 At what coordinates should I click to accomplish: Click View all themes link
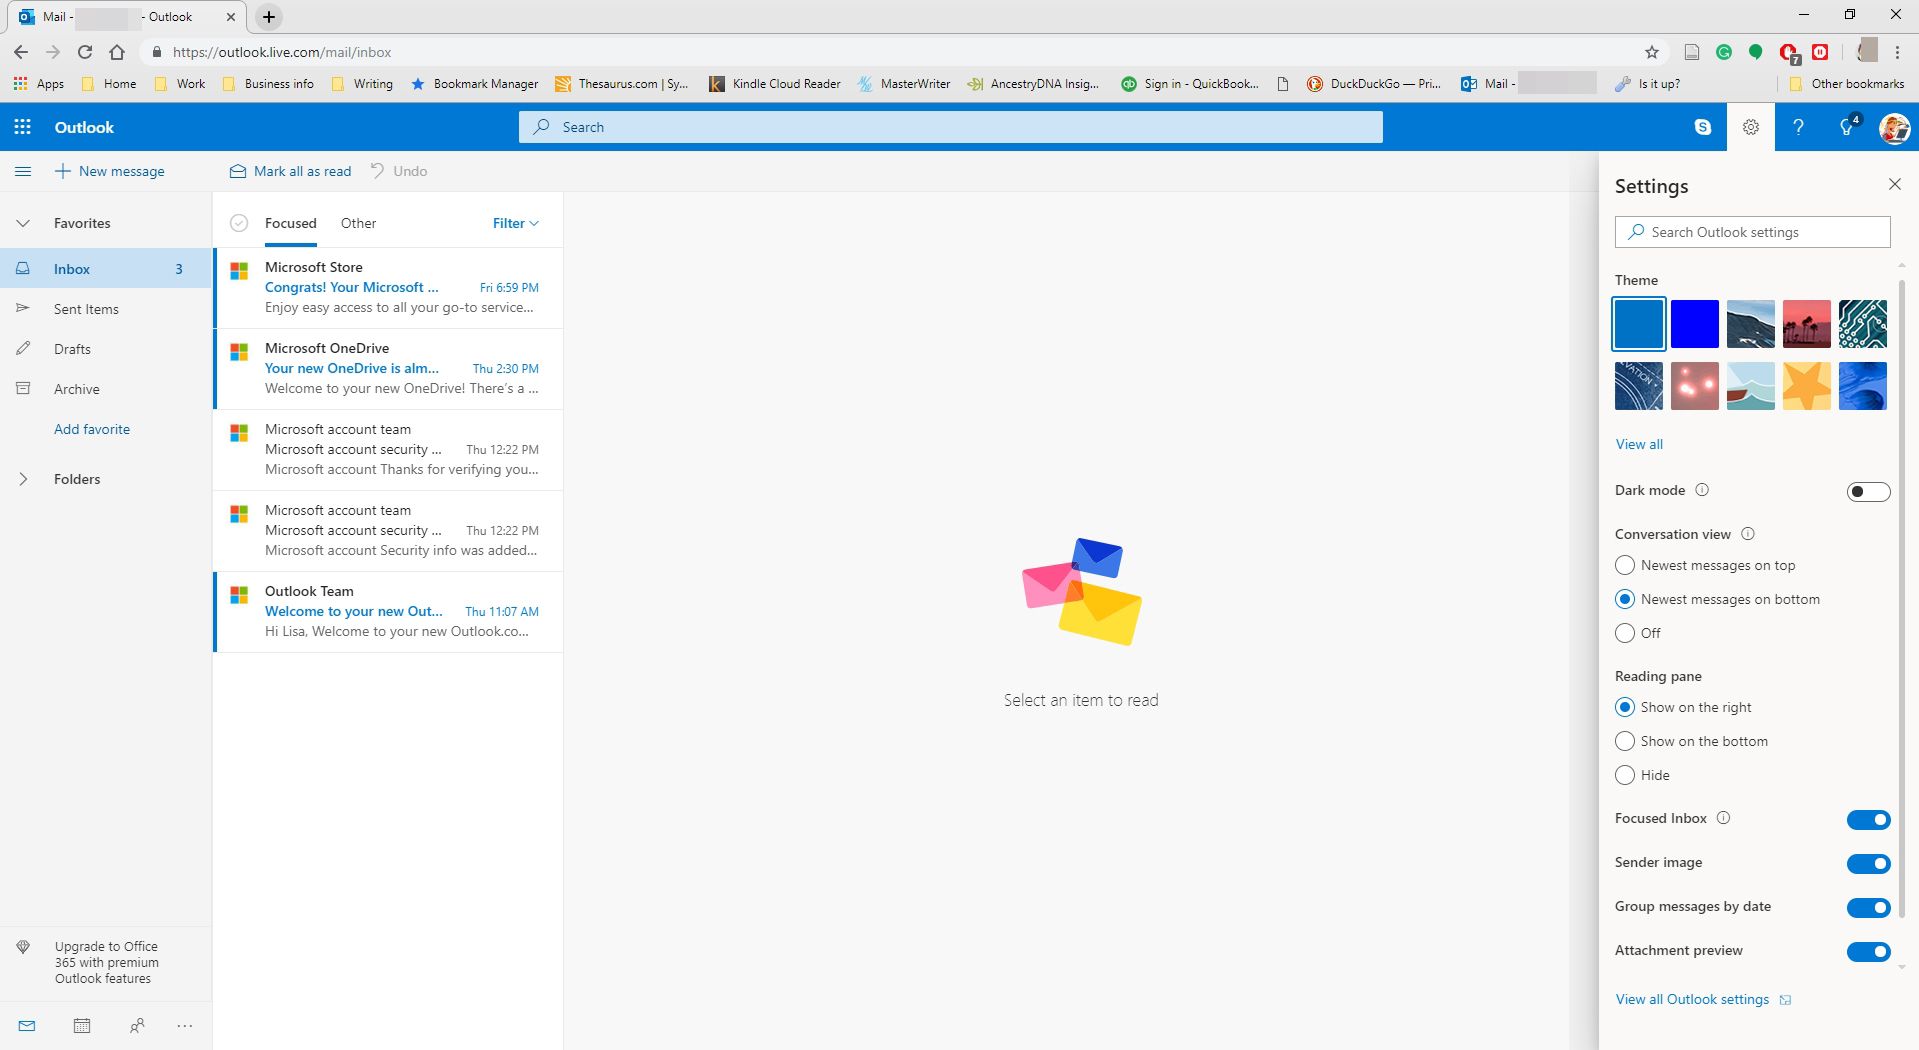point(1639,444)
